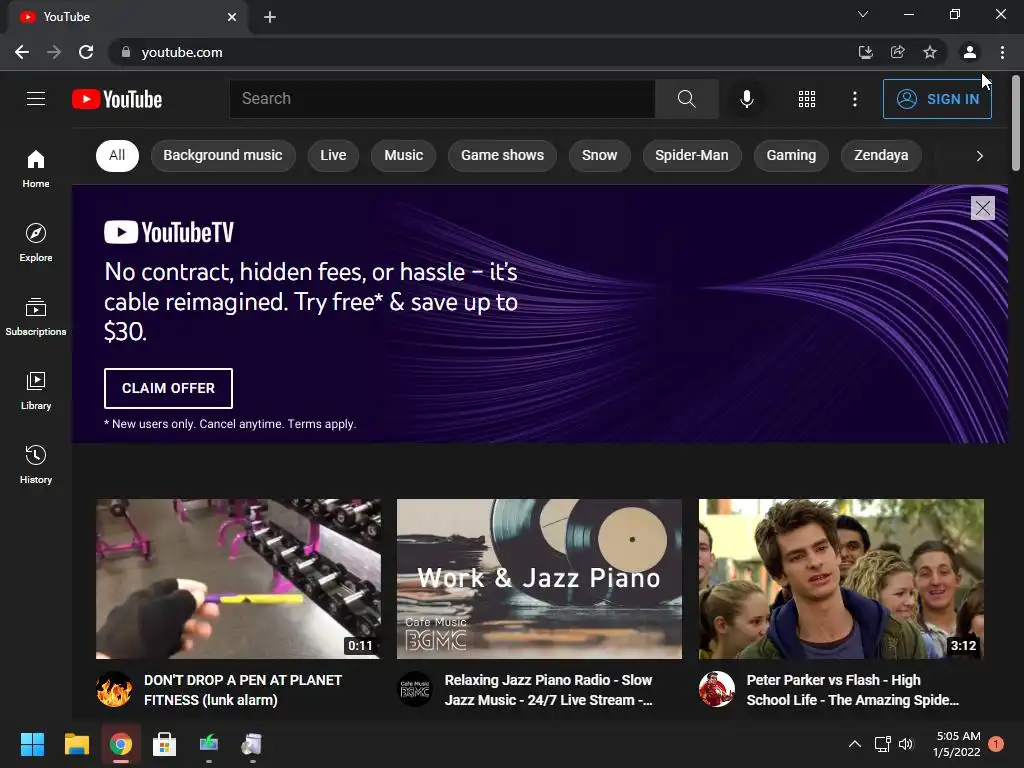Open the Peter Parker vs Flash thumbnail
The image size is (1024, 768).
click(x=841, y=579)
